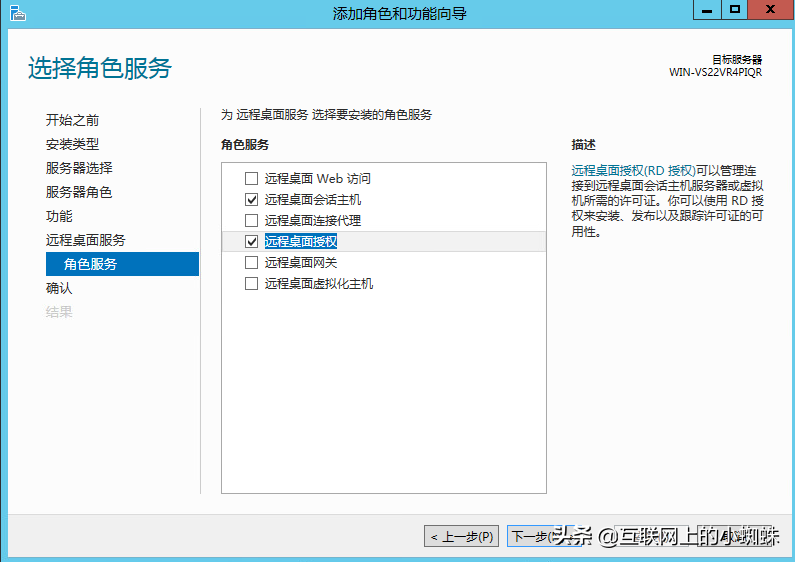Switch to 功能 step

(59, 216)
